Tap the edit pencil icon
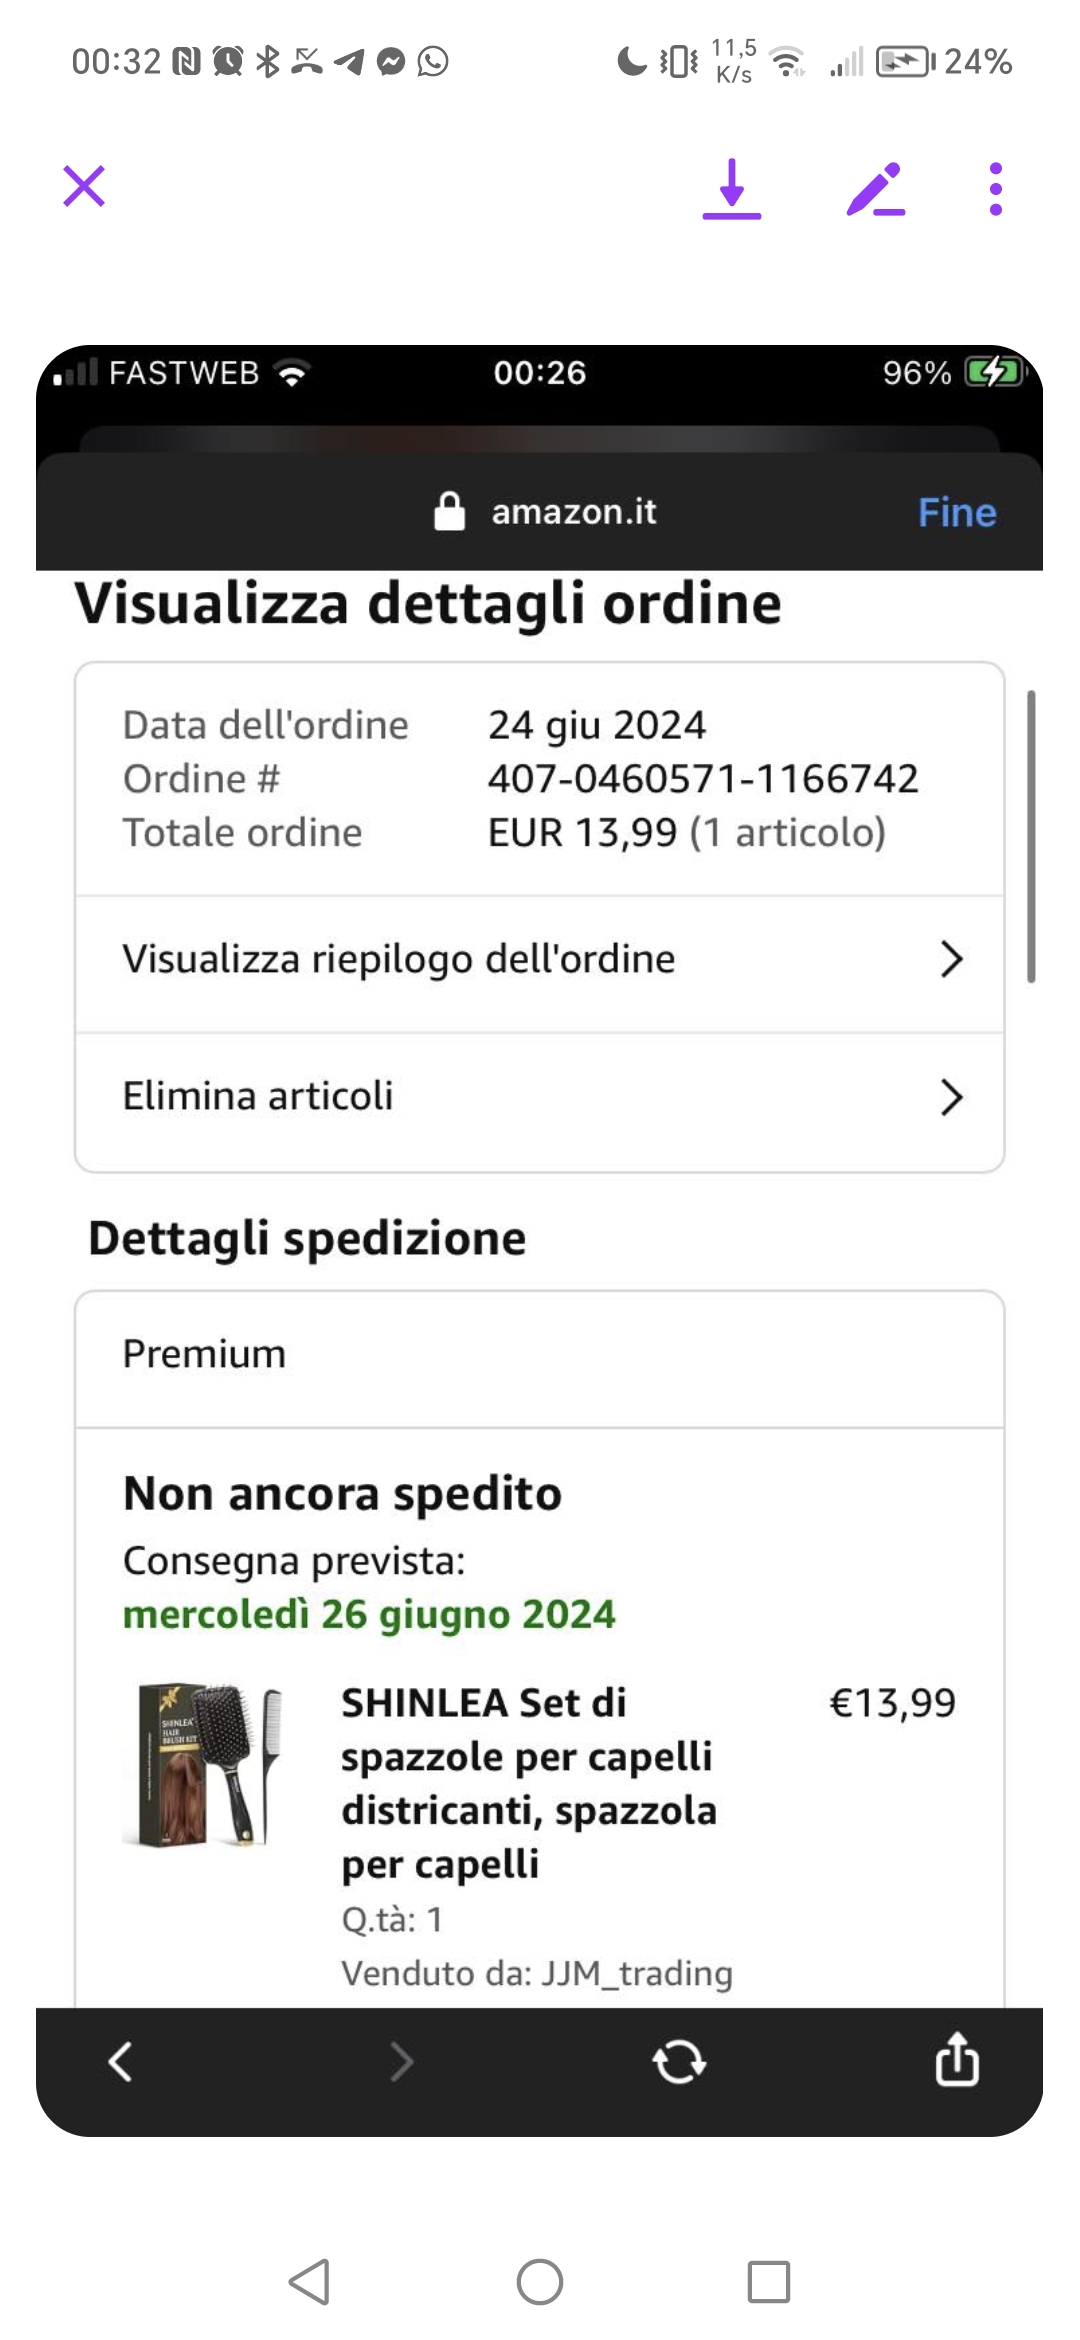Image resolution: width=1080 pixels, height=2340 pixels. coord(875,188)
